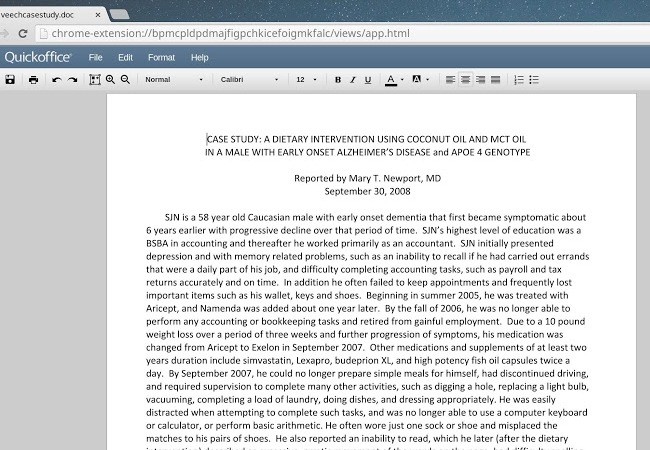This screenshot has height=450, width=650.
Task: Zoom in with magnifier plus icon
Action: (x=110, y=80)
